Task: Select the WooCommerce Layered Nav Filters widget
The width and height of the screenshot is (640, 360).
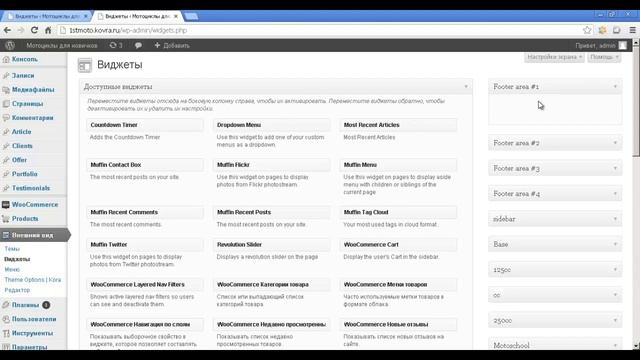Action: (x=145, y=284)
